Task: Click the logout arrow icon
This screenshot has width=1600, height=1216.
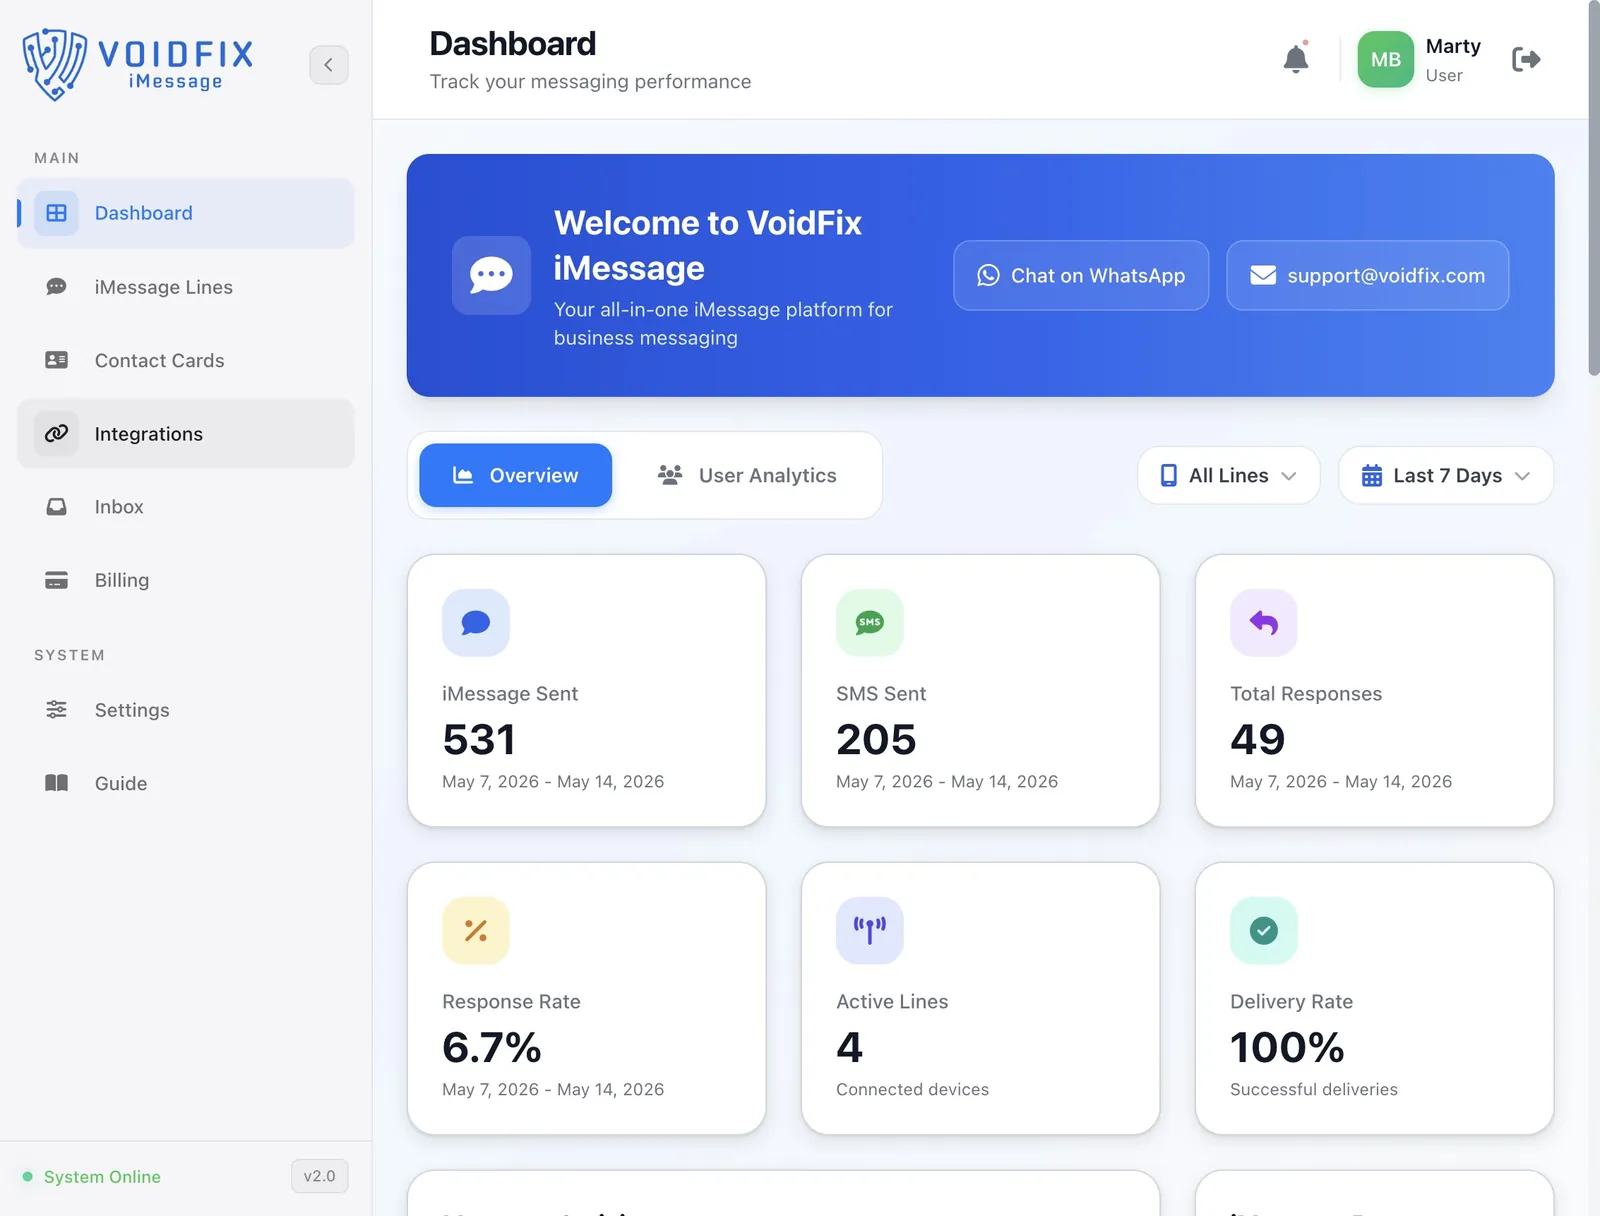Action: pyautogui.click(x=1526, y=60)
